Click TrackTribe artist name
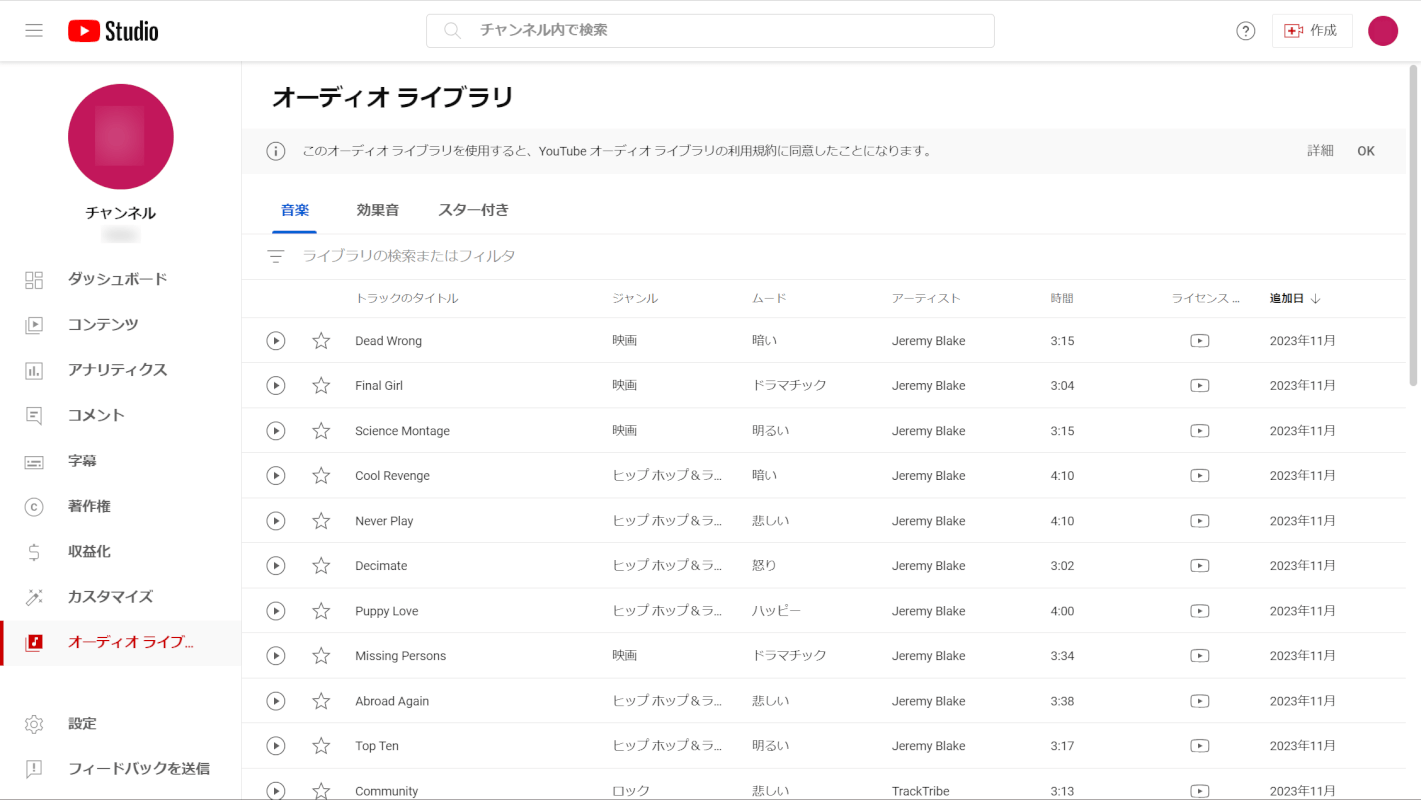 tap(920, 791)
